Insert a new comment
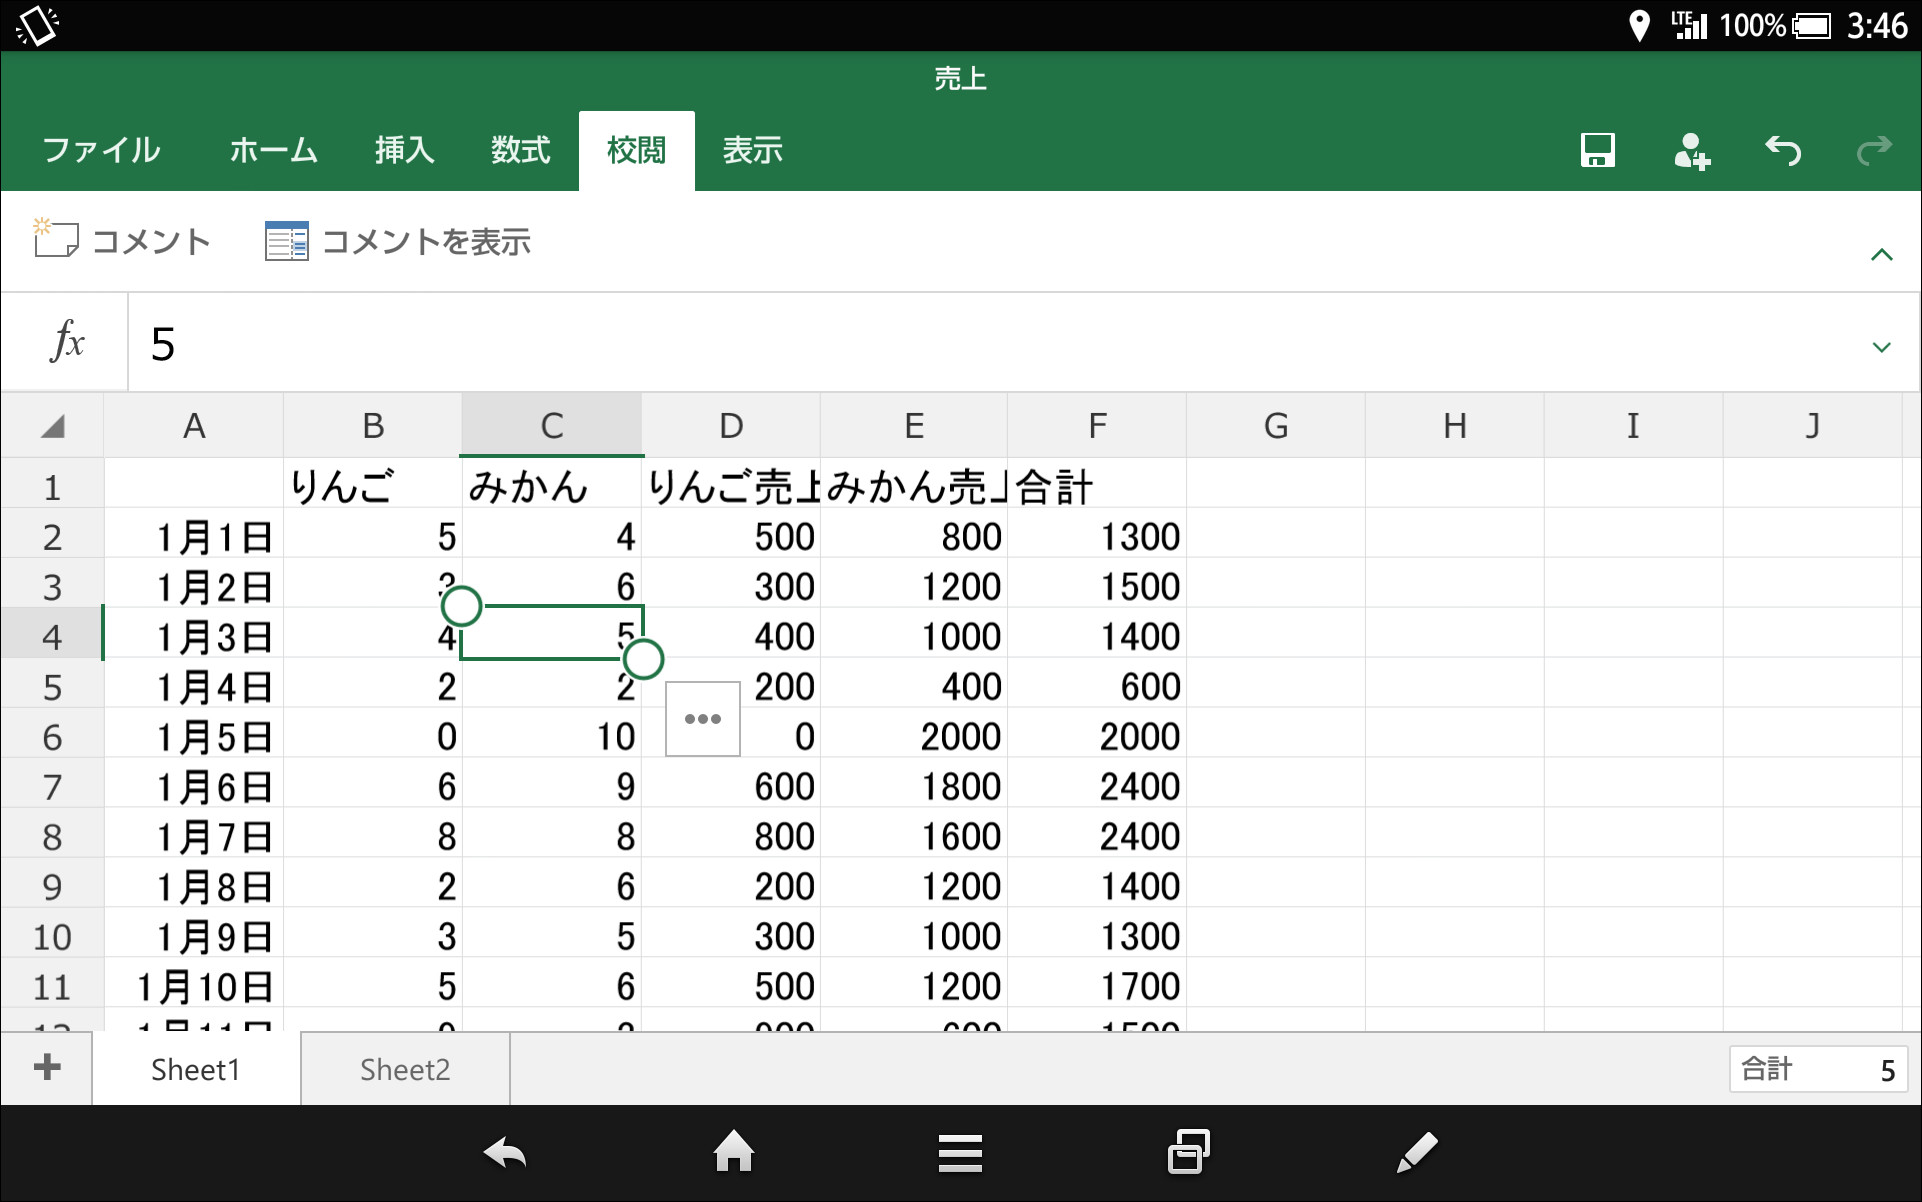Image resolution: width=1922 pixels, height=1202 pixels. pos(120,240)
